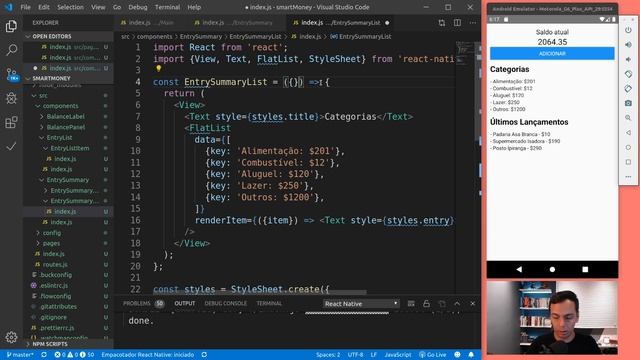
Task: Open the Explorer view in activity bar
Action: (x=11, y=26)
